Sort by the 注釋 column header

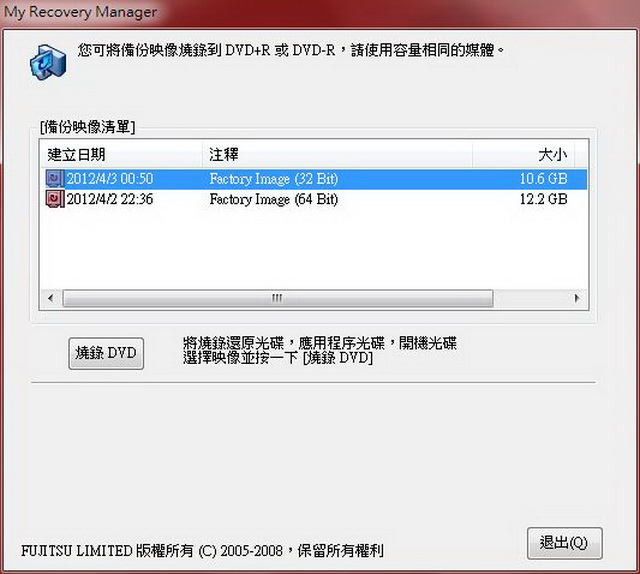(338, 155)
